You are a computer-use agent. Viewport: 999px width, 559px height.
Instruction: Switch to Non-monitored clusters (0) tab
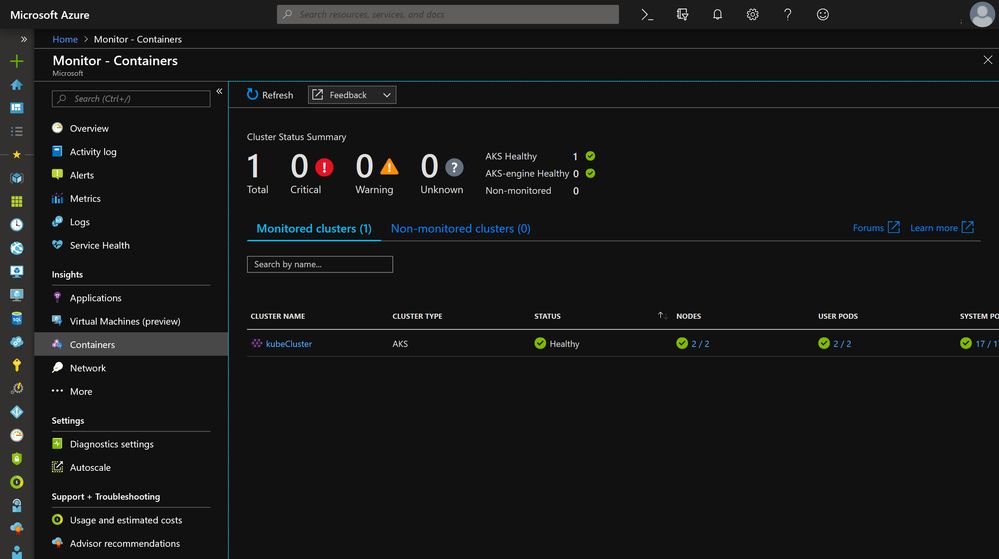click(x=460, y=229)
